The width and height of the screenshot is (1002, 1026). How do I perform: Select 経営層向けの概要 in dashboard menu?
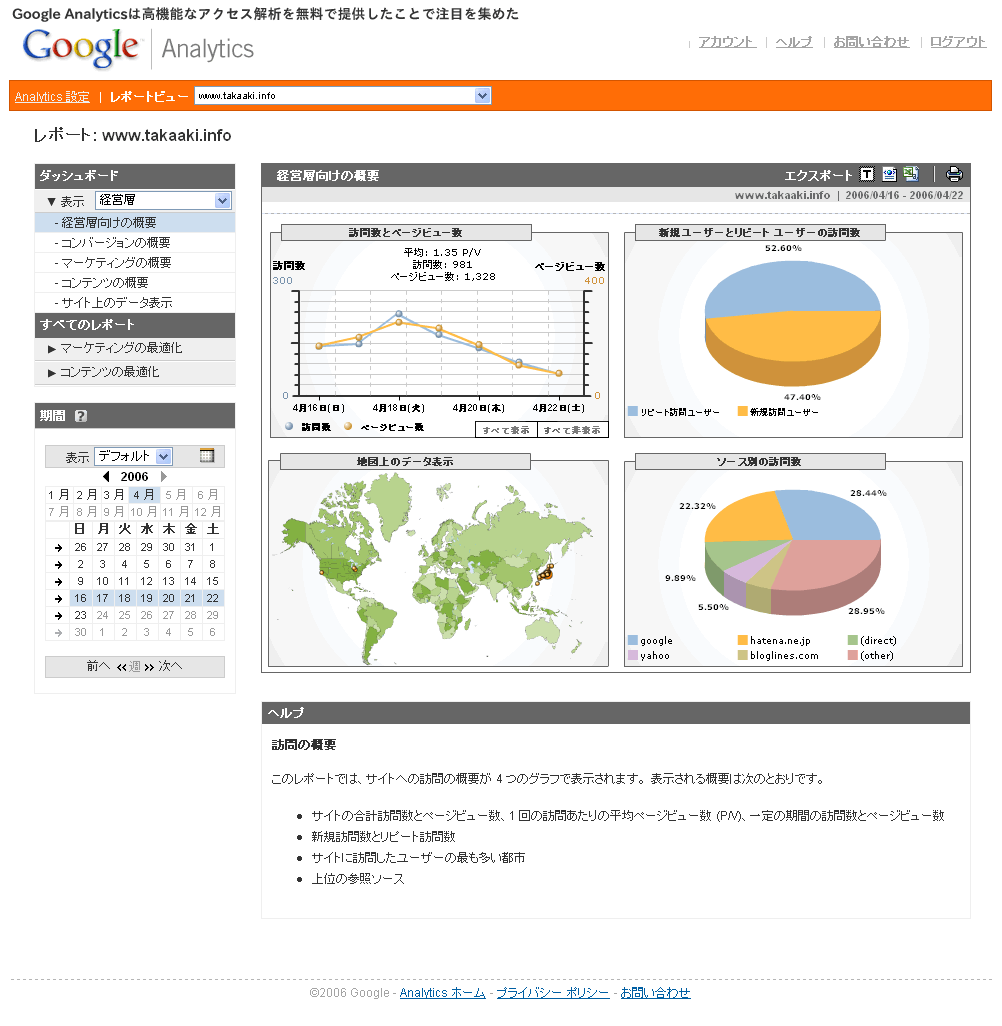(135, 222)
